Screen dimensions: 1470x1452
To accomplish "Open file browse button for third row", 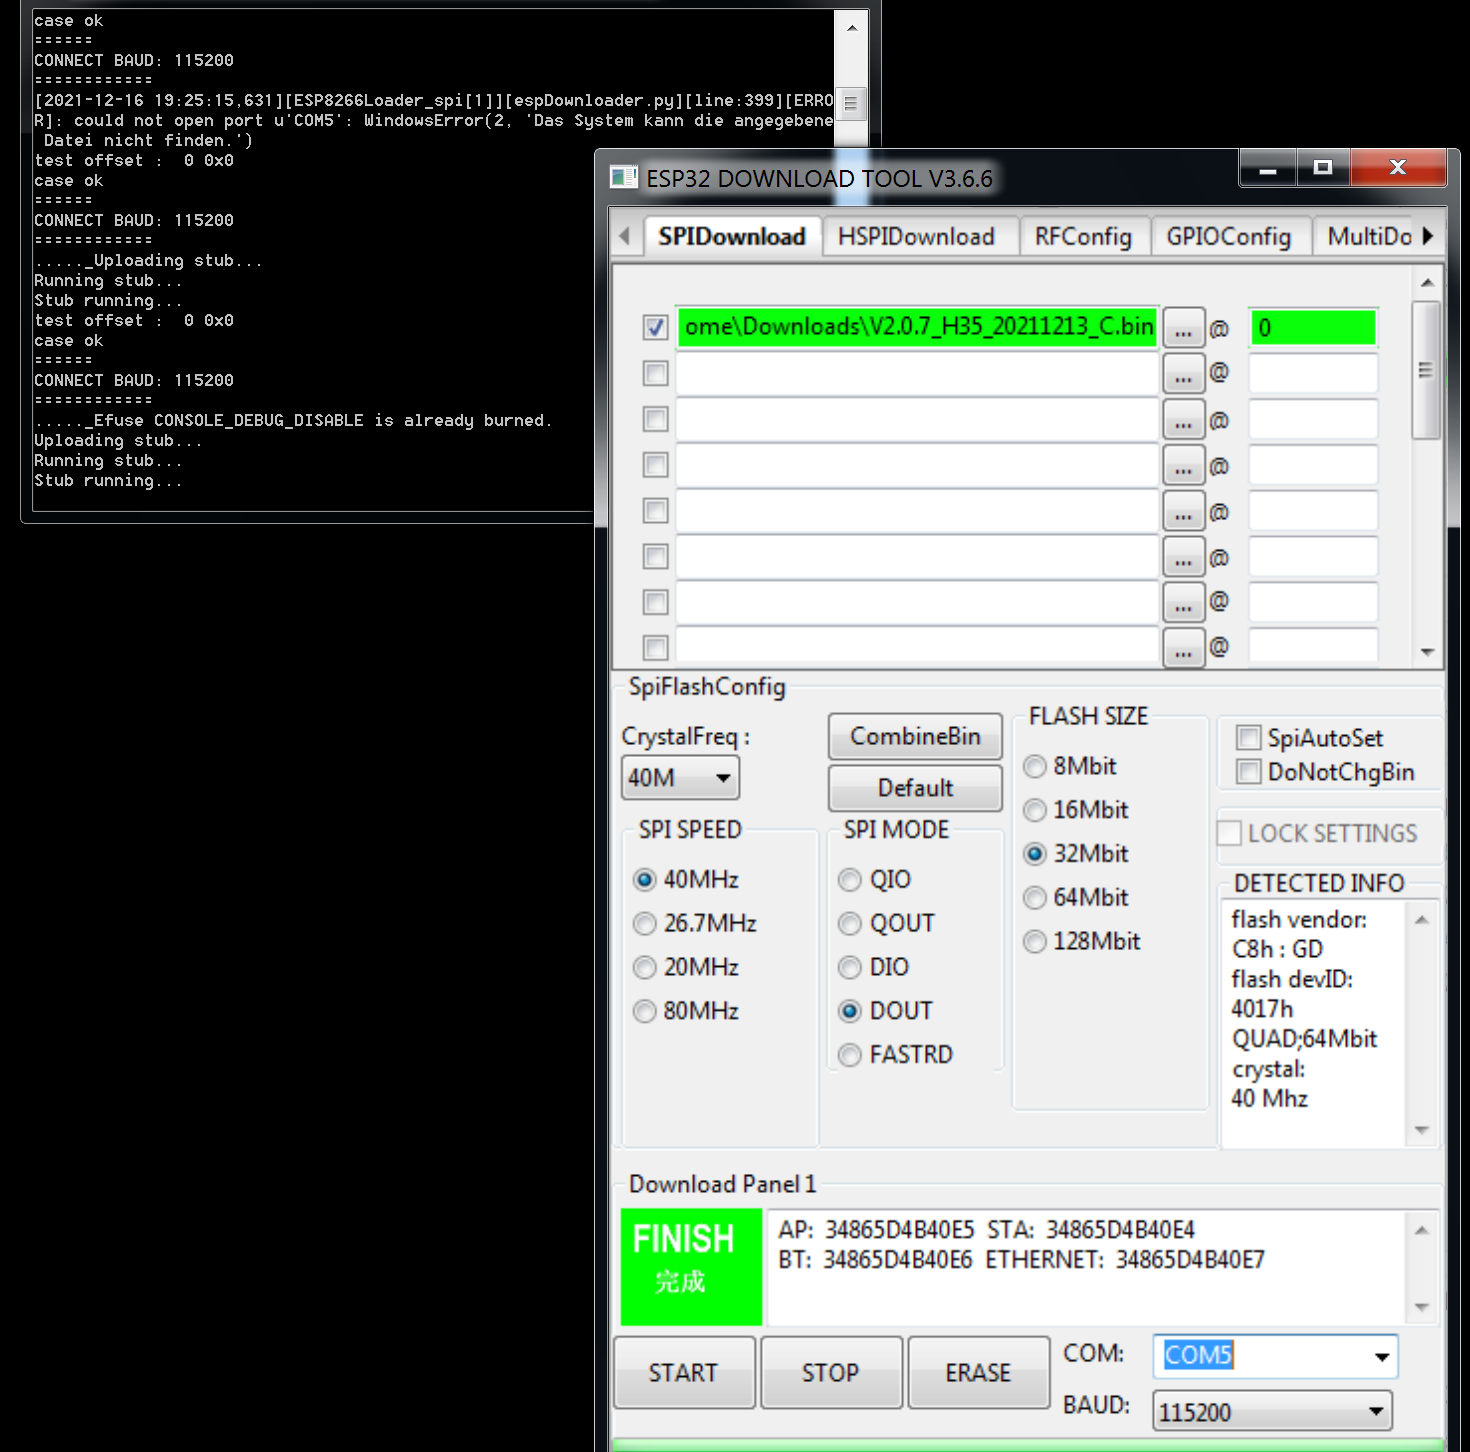I will (1184, 420).
